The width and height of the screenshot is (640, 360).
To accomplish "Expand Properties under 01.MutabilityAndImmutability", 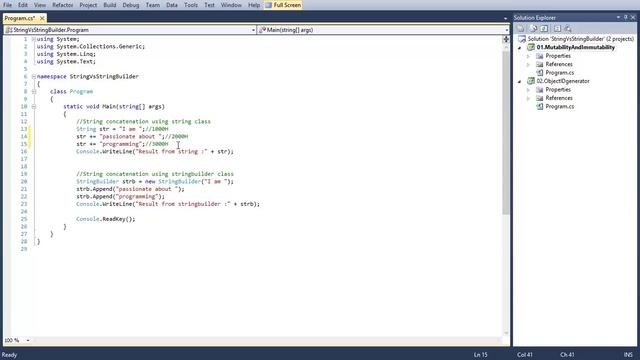I will click(529, 56).
